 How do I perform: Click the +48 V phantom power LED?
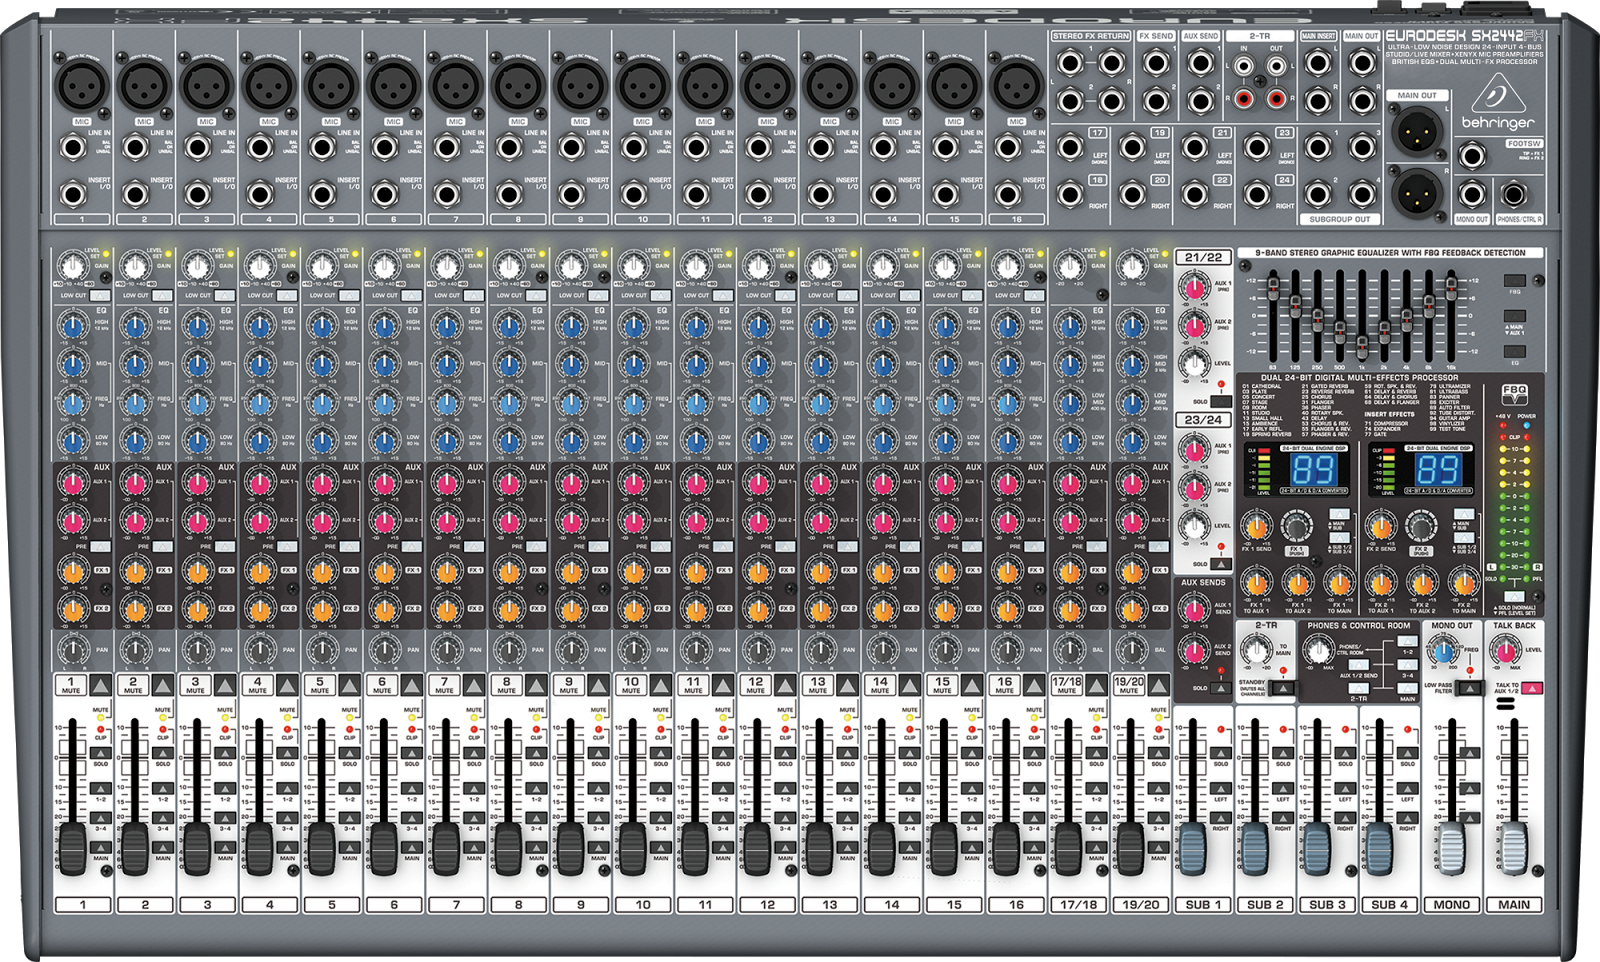point(1502,425)
